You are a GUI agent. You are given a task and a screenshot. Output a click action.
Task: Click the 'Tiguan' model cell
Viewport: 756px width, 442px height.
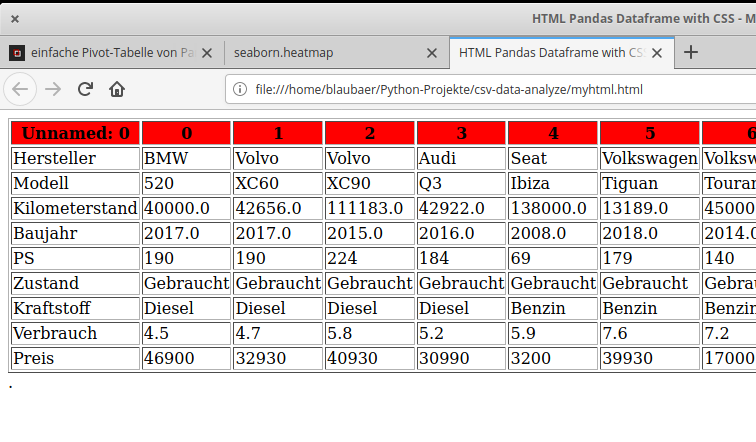coord(650,183)
